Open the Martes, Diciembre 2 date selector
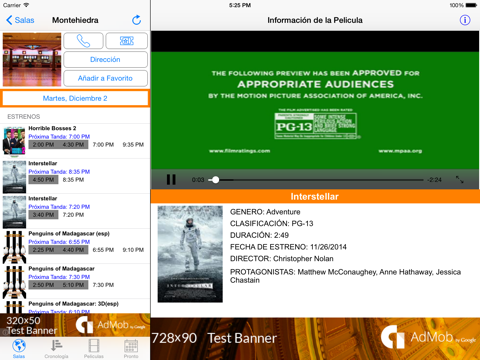This screenshot has width=480, height=360. [x=75, y=98]
